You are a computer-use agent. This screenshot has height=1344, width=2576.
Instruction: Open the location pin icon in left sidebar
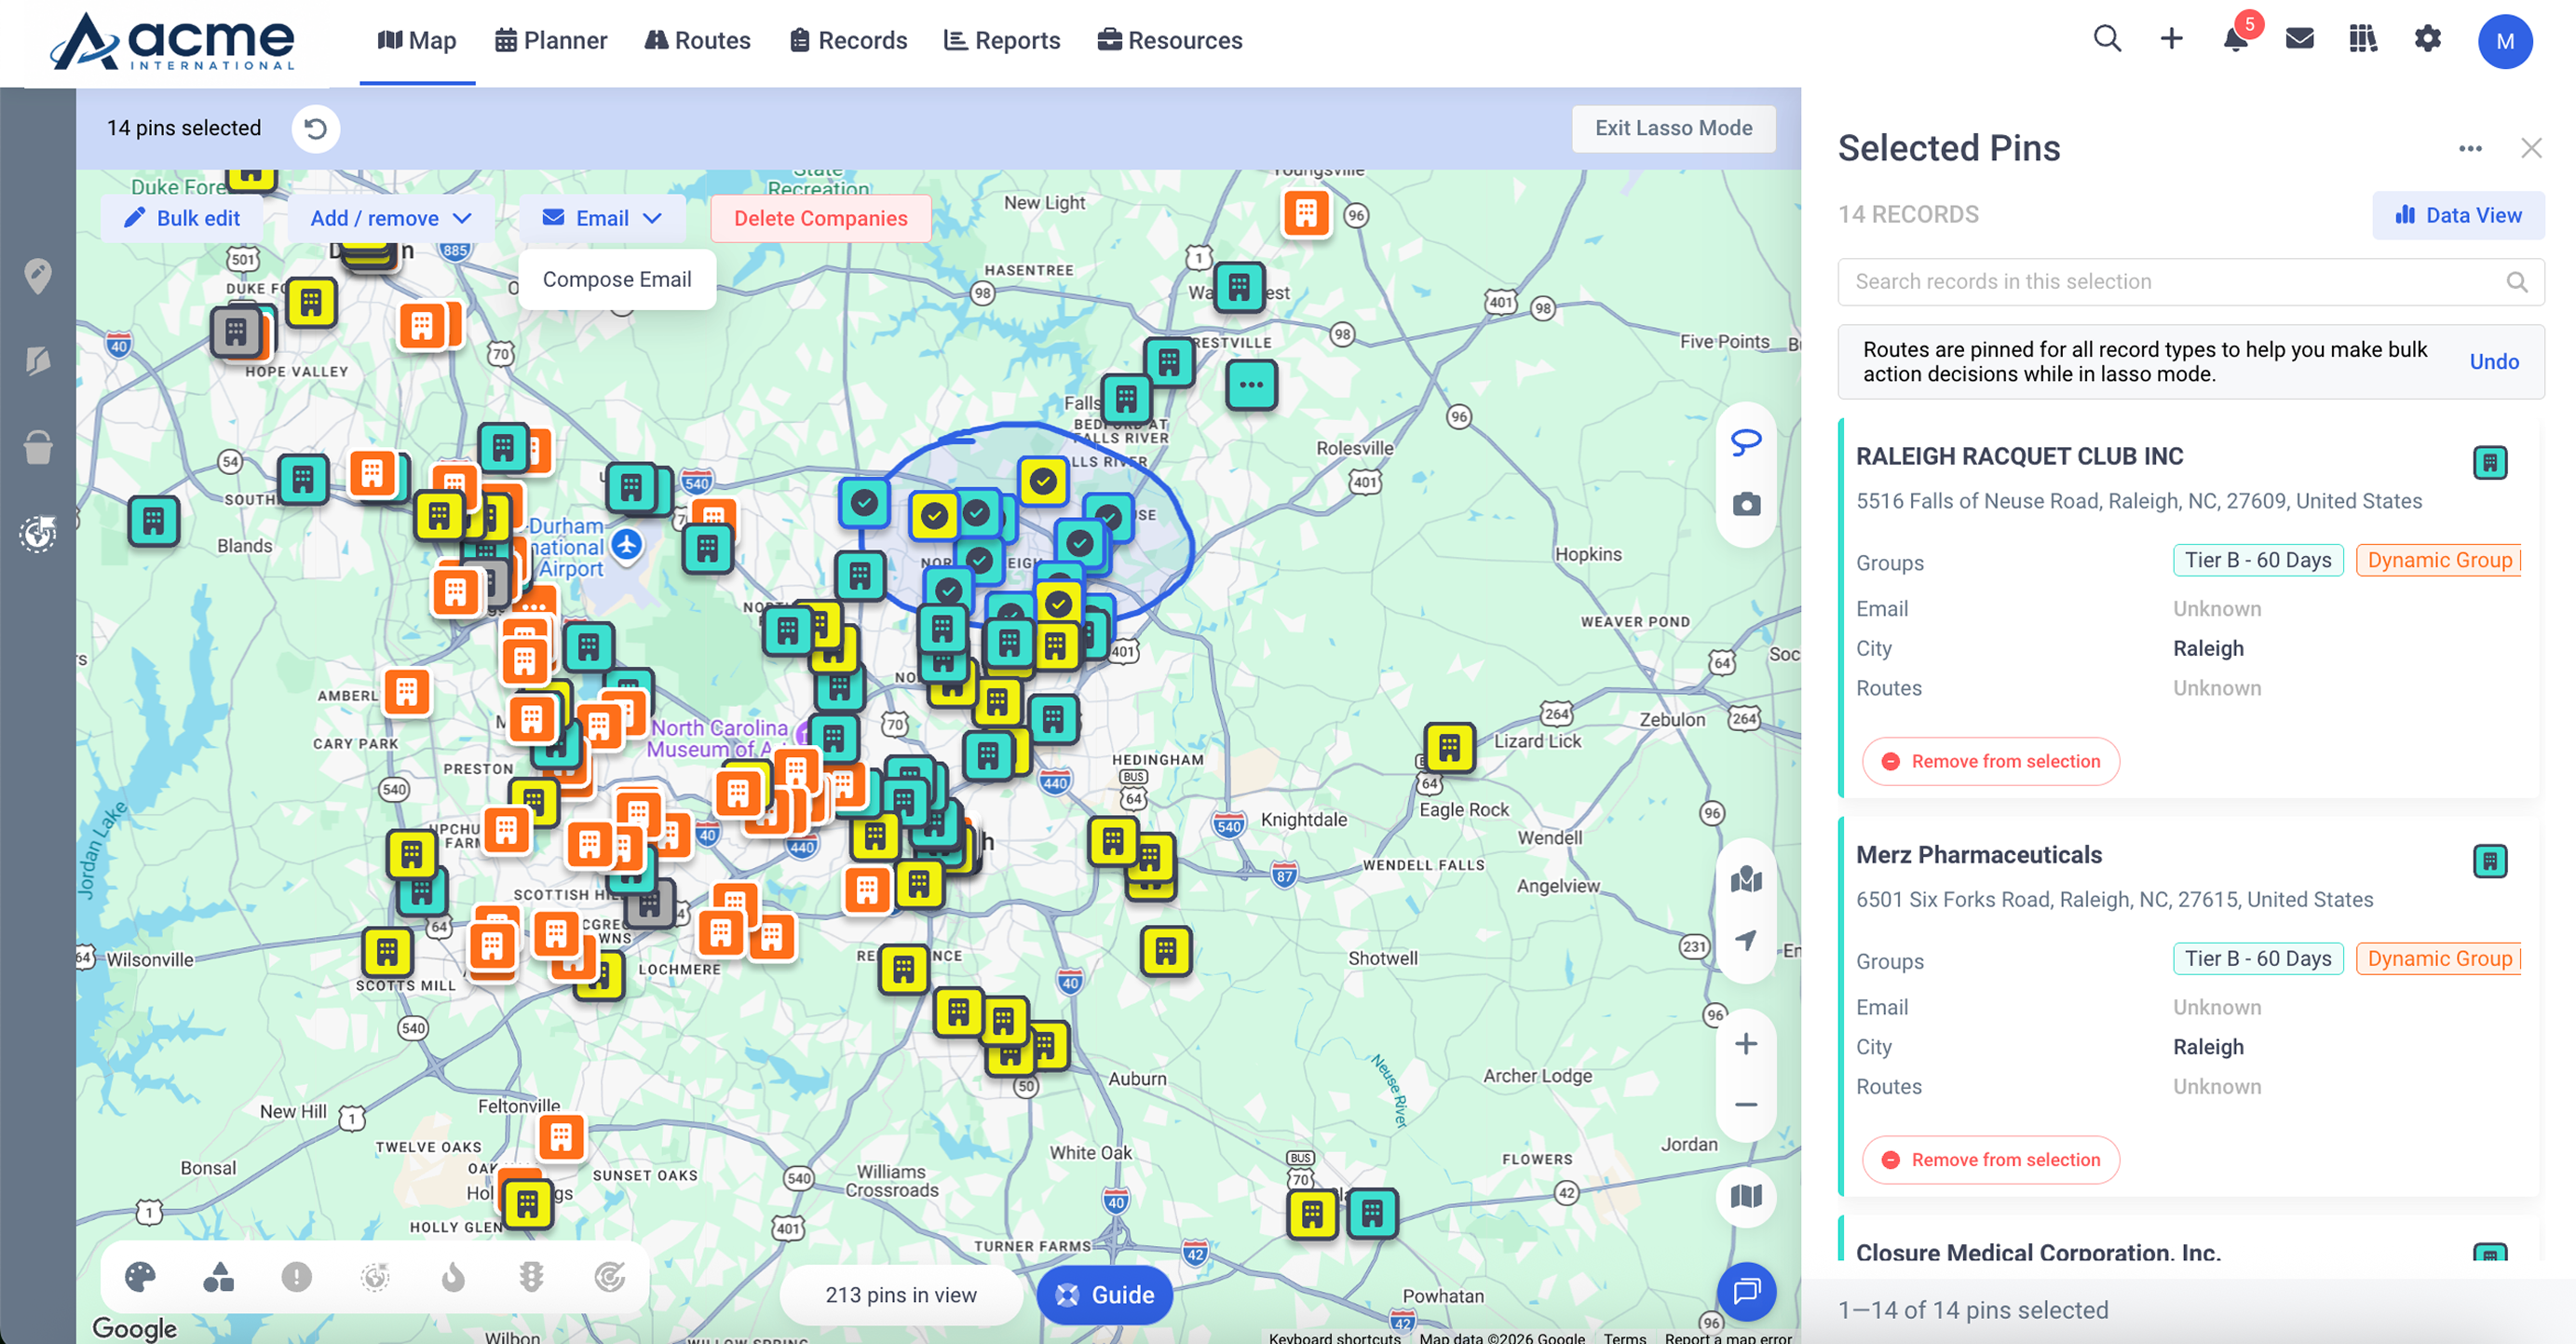click(38, 276)
